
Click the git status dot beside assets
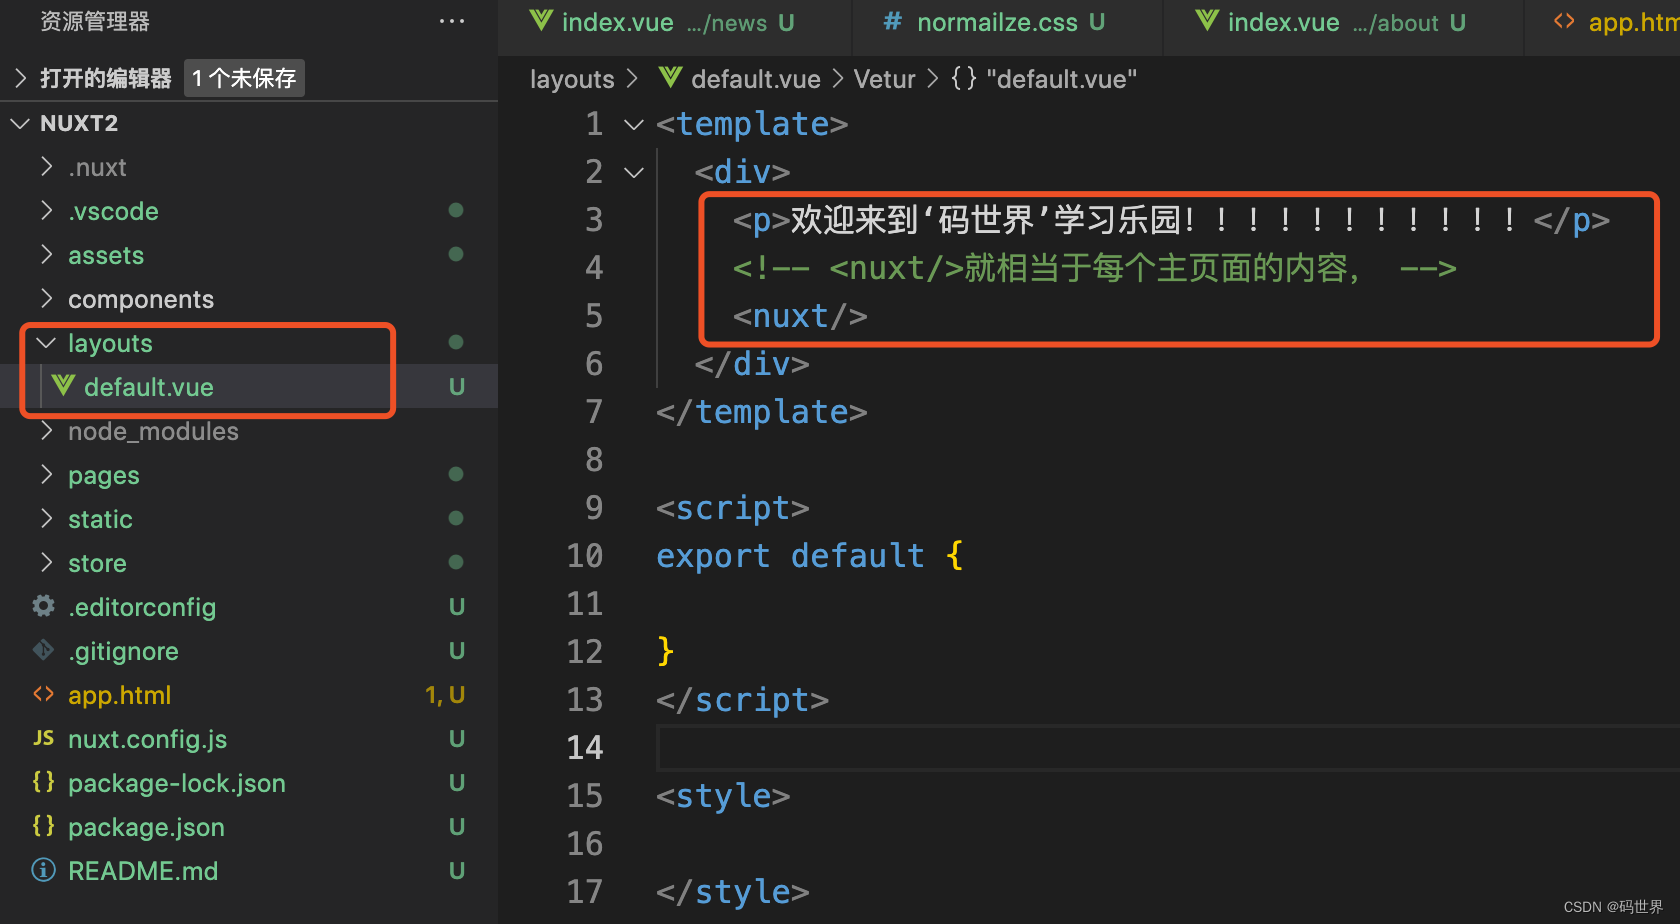pos(456,254)
